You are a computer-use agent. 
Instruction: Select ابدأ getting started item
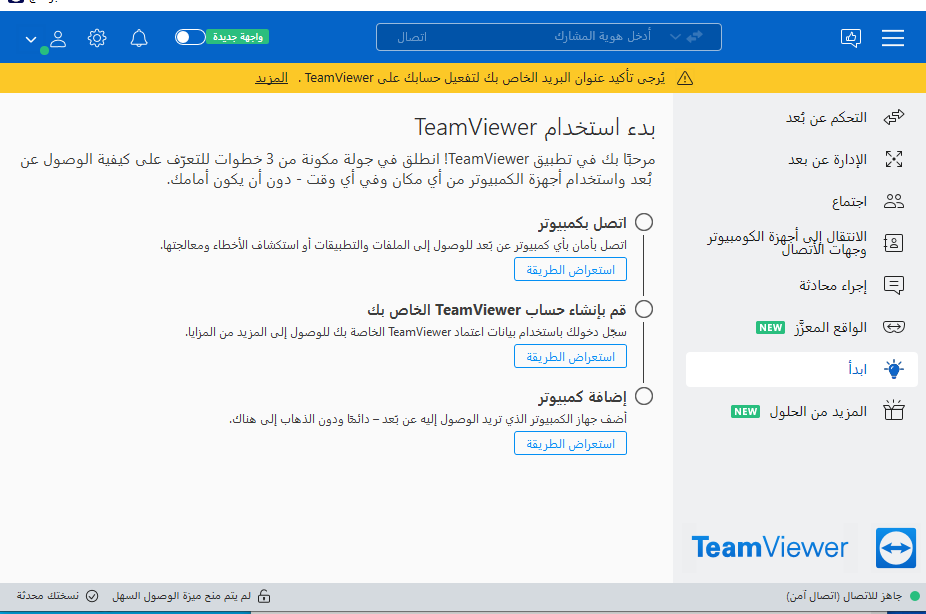(801, 370)
